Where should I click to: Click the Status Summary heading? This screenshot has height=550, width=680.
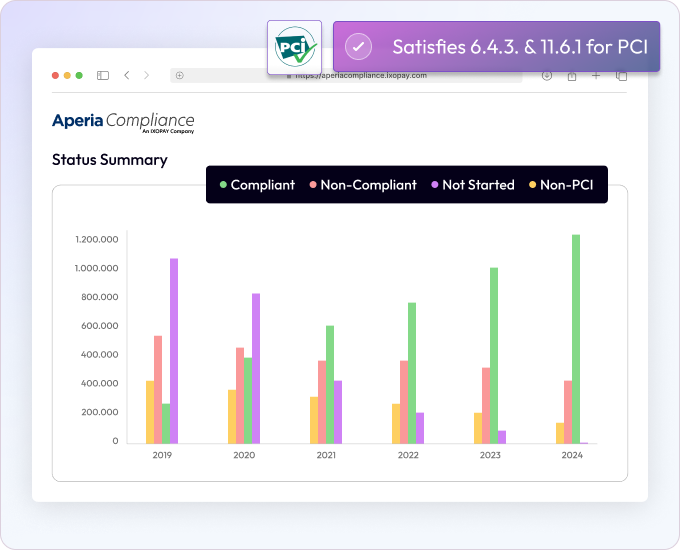(110, 159)
